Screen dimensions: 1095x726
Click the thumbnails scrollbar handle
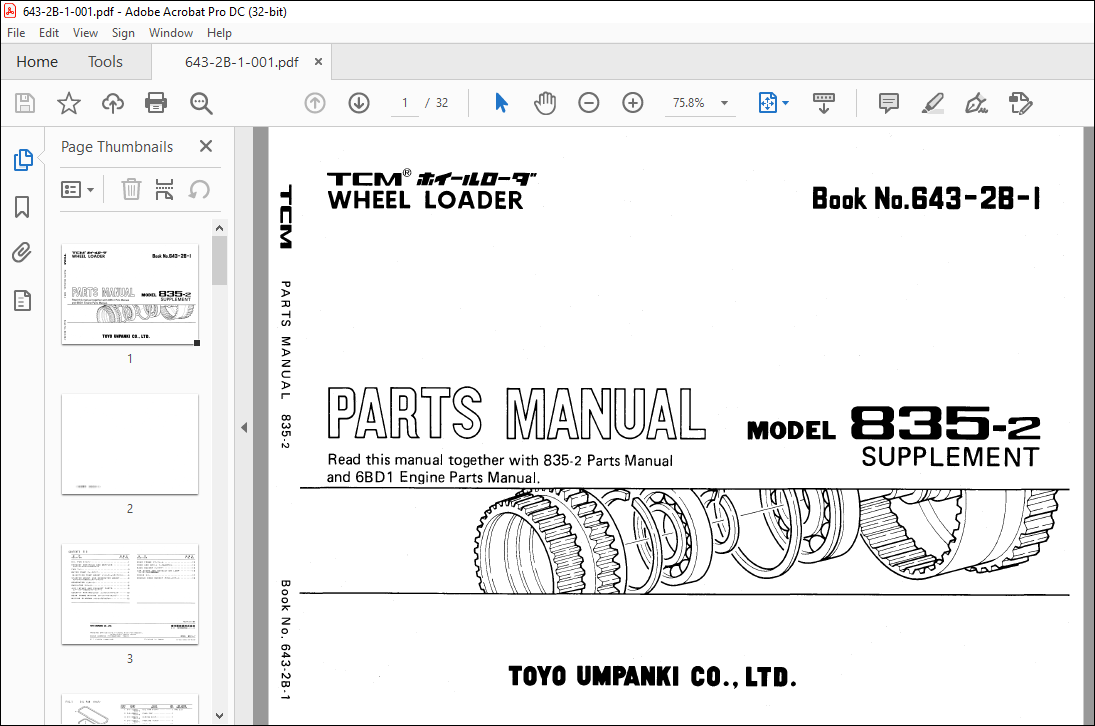(219, 260)
